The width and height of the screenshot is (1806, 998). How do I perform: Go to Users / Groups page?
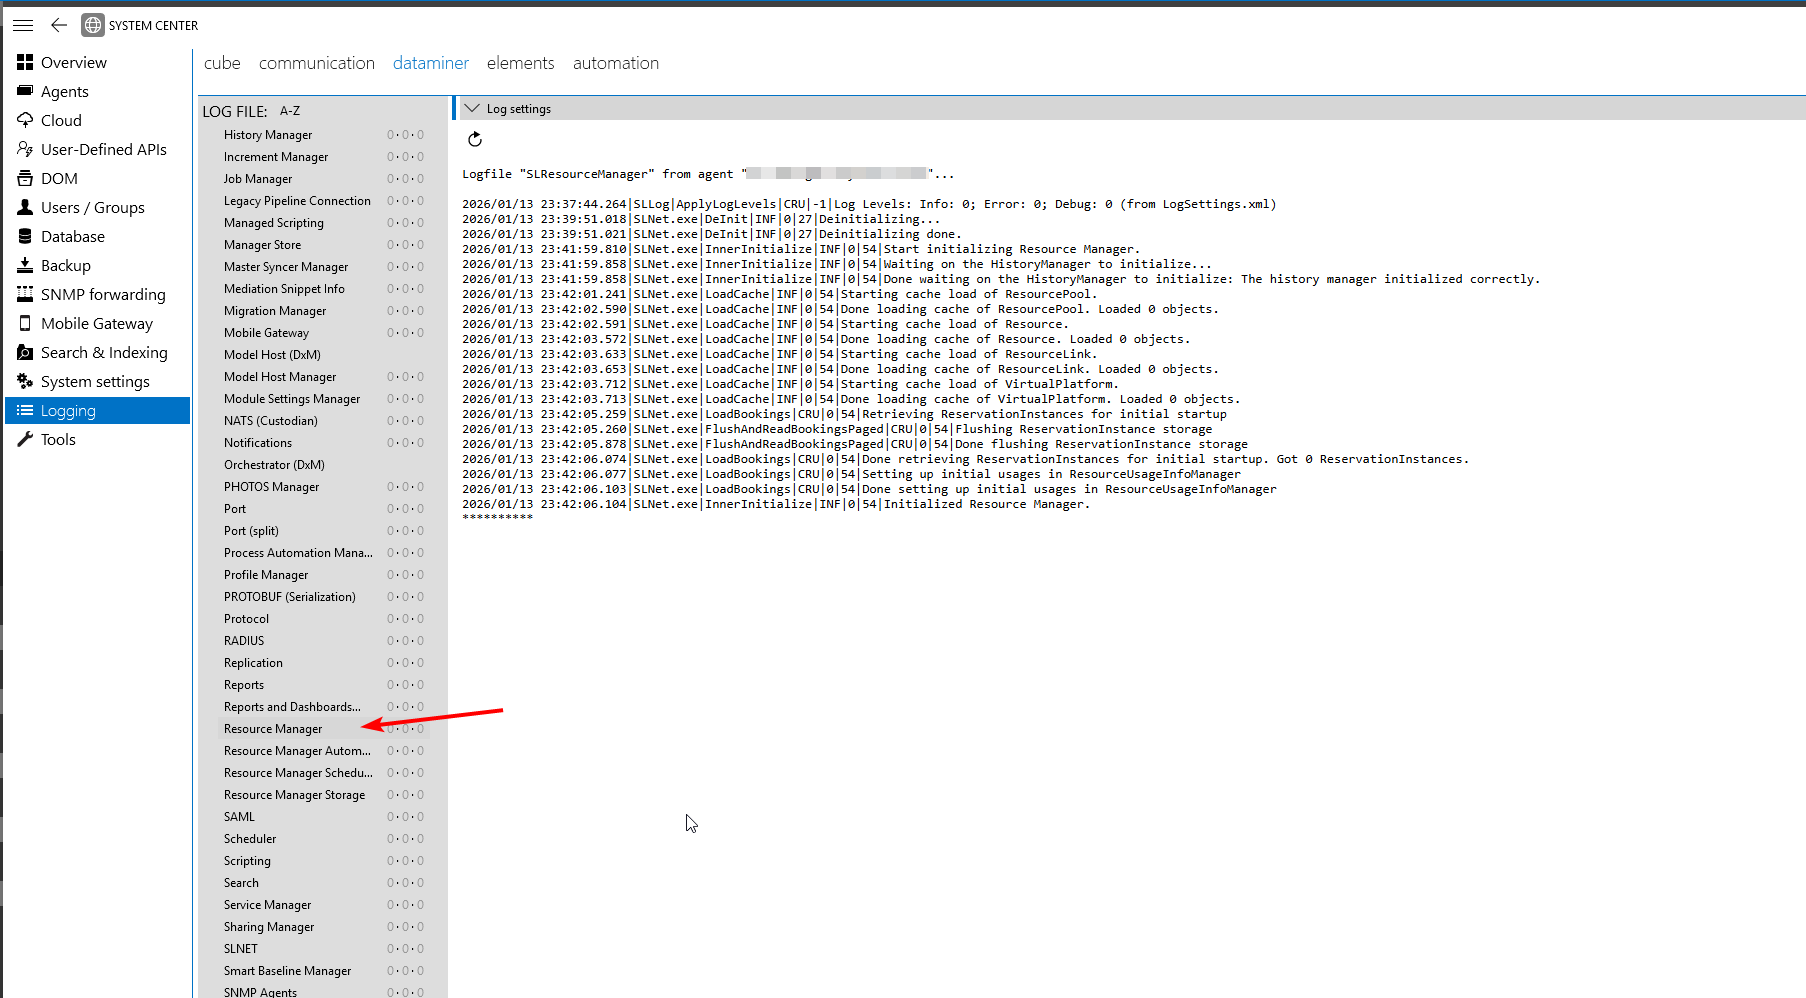click(x=92, y=207)
